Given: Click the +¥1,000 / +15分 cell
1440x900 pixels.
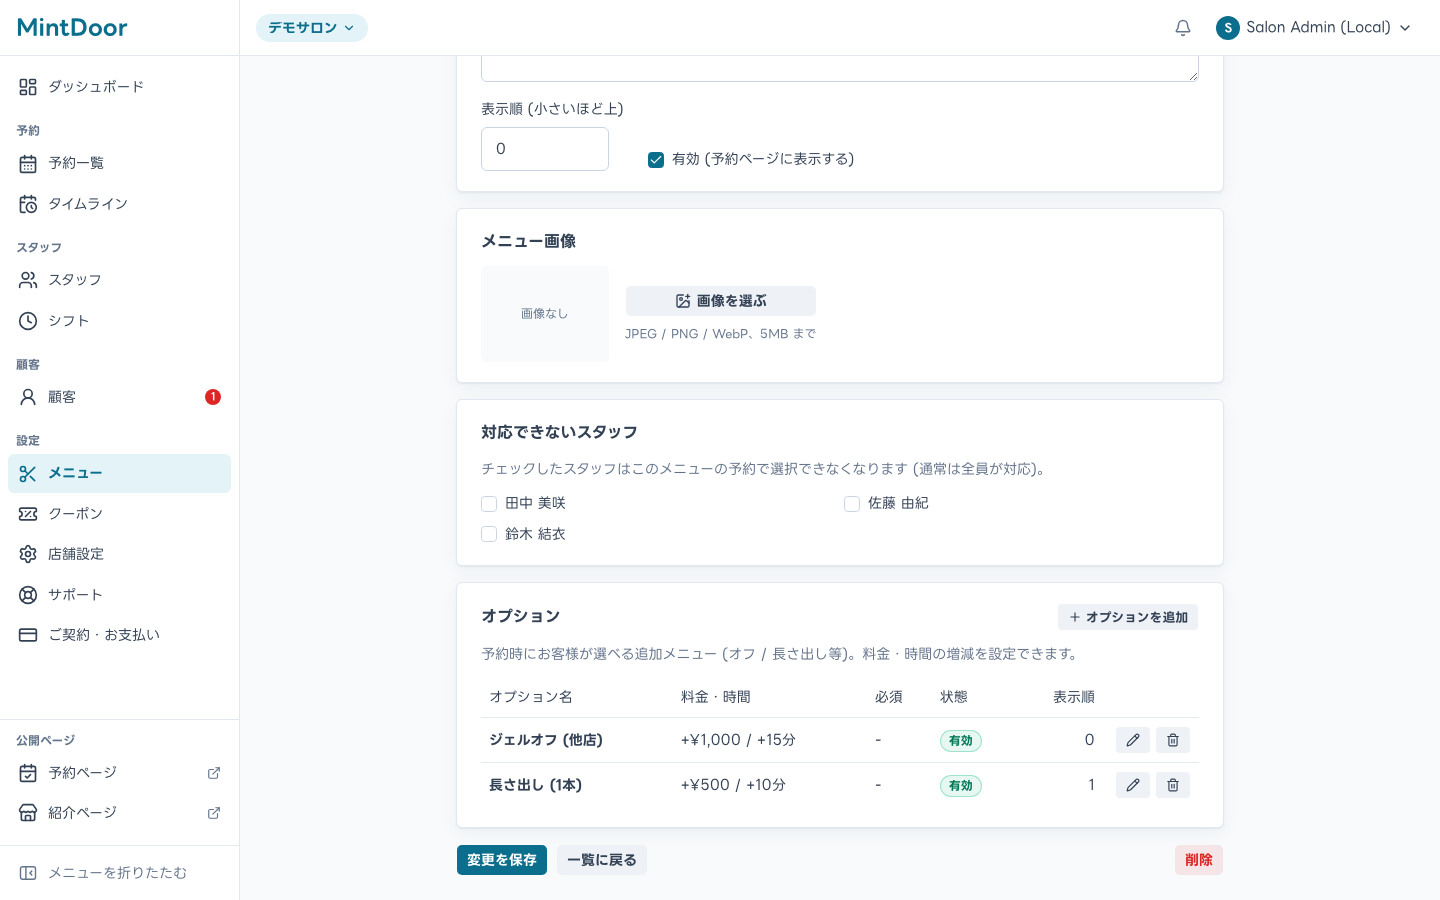Looking at the screenshot, I should [738, 740].
